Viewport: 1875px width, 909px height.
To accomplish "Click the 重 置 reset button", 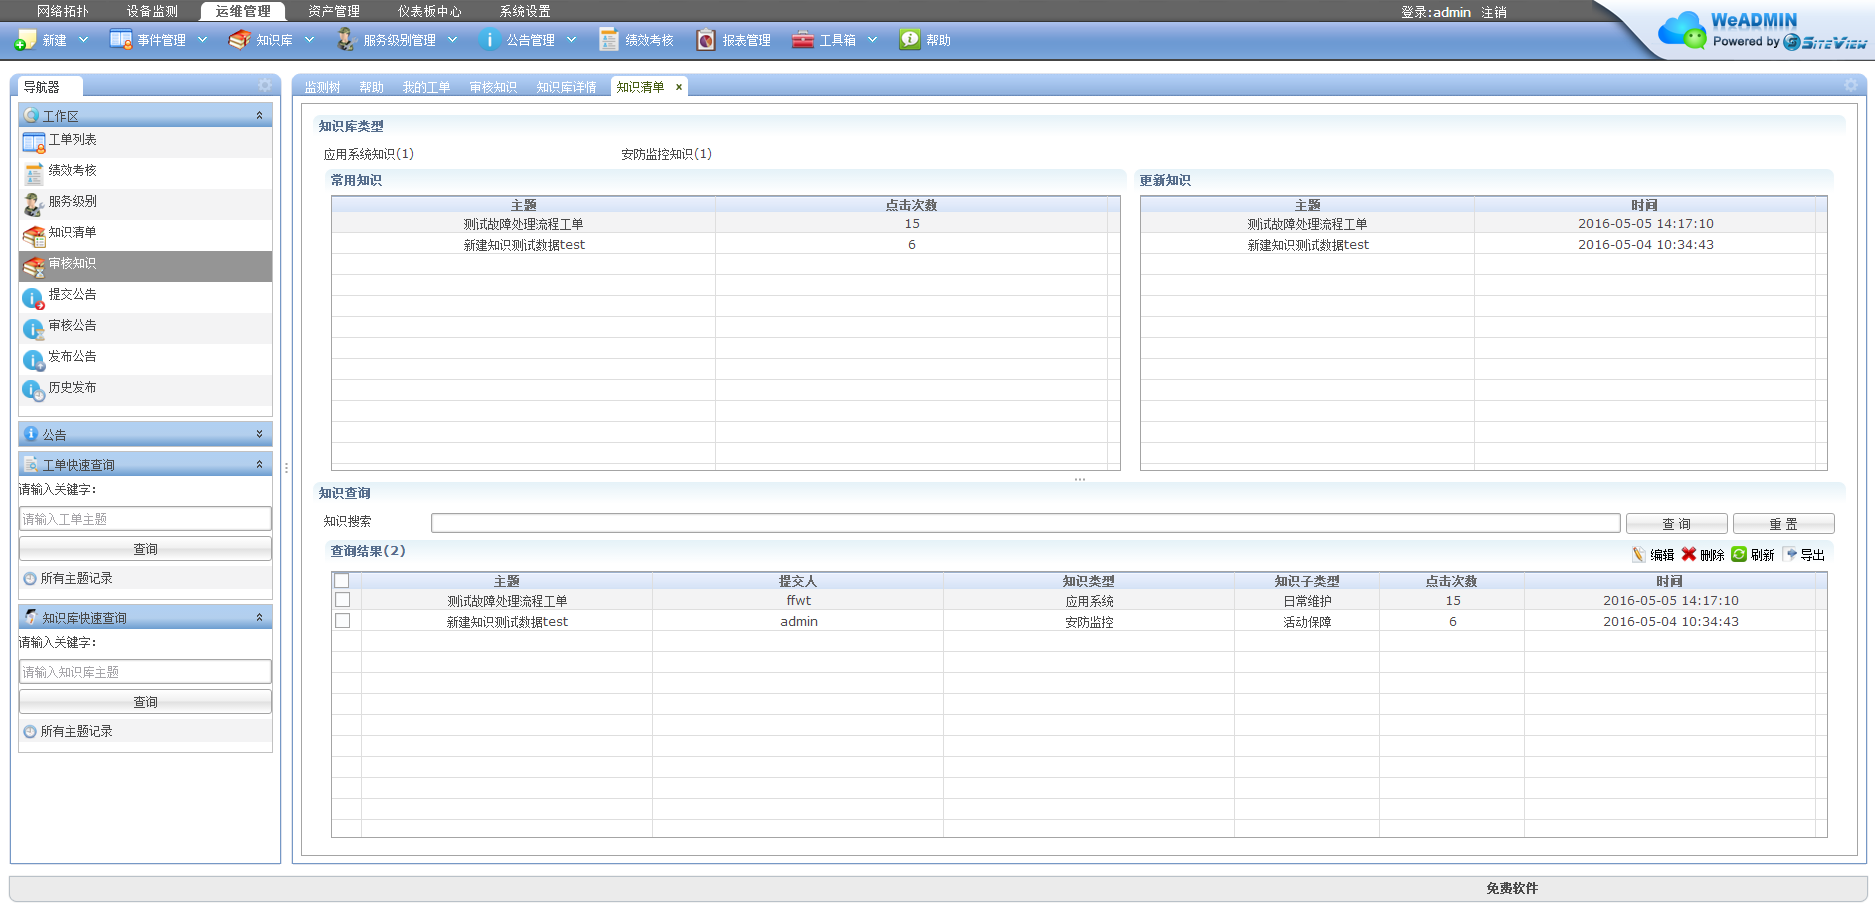I will tap(1783, 524).
